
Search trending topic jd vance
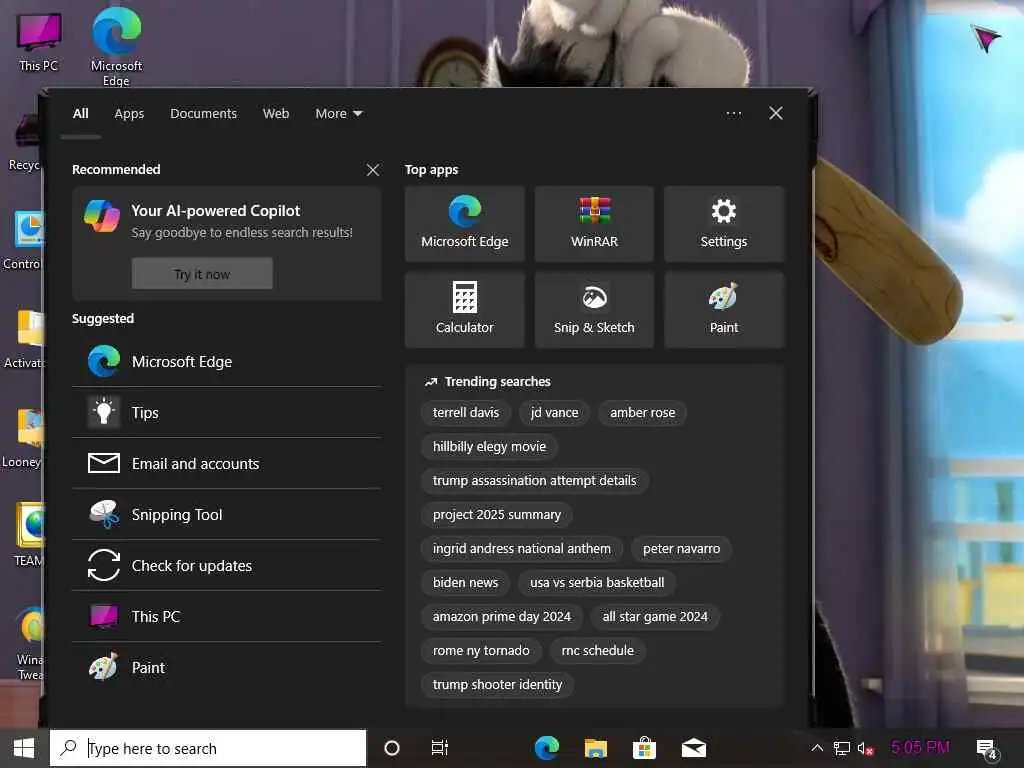(x=554, y=413)
